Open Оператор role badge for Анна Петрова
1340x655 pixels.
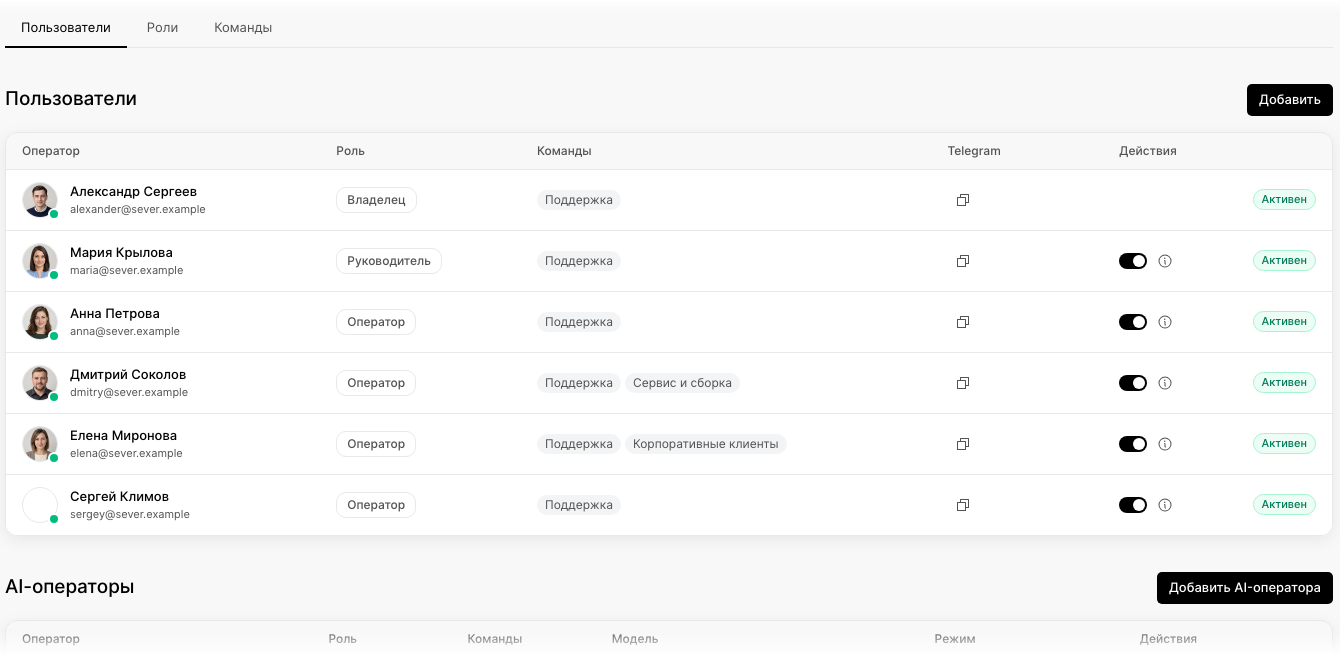coord(376,322)
